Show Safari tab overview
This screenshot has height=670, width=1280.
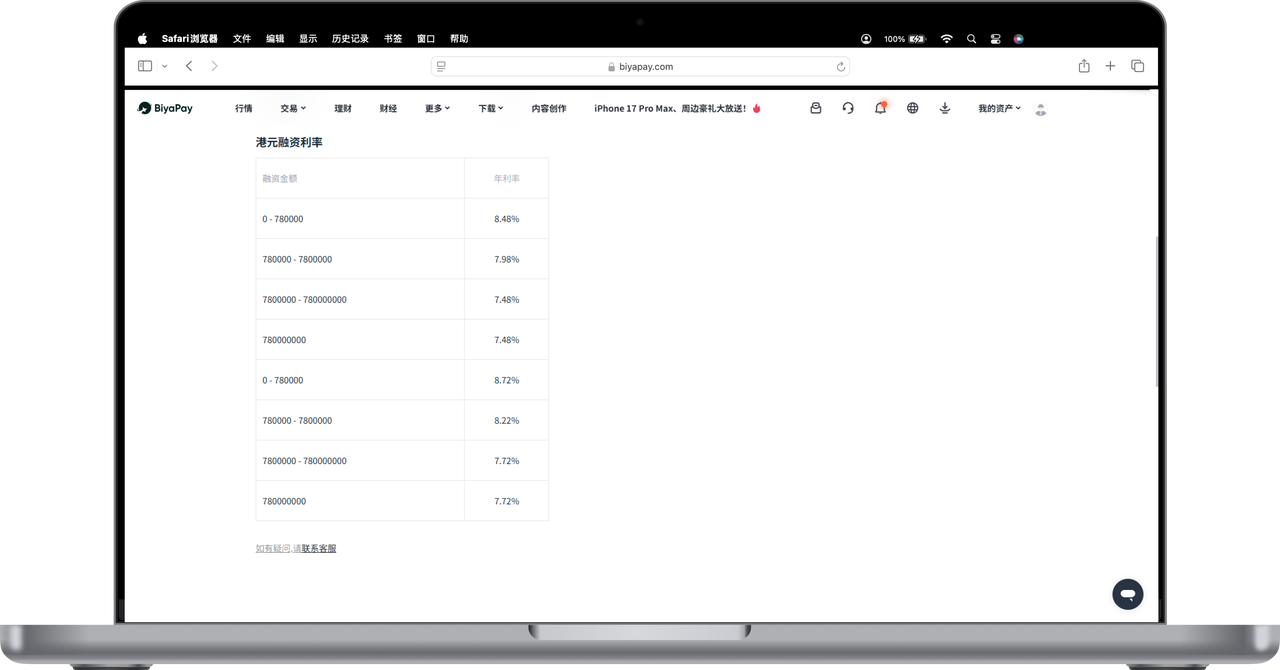1137,66
